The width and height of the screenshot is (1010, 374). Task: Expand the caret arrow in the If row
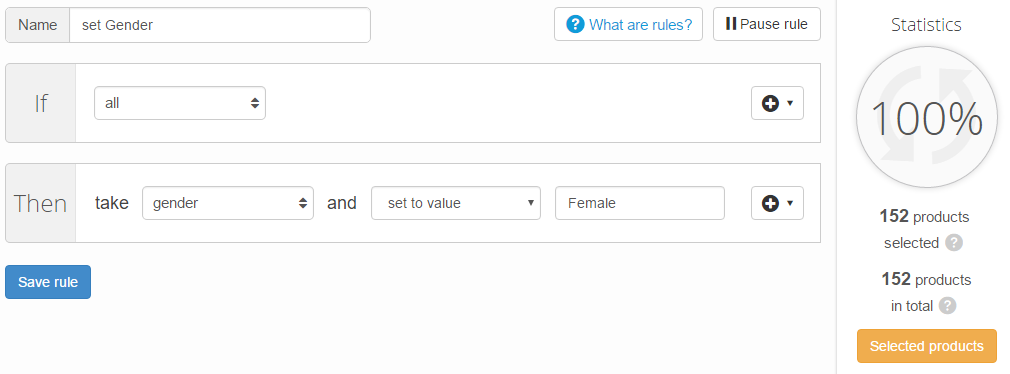790,103
